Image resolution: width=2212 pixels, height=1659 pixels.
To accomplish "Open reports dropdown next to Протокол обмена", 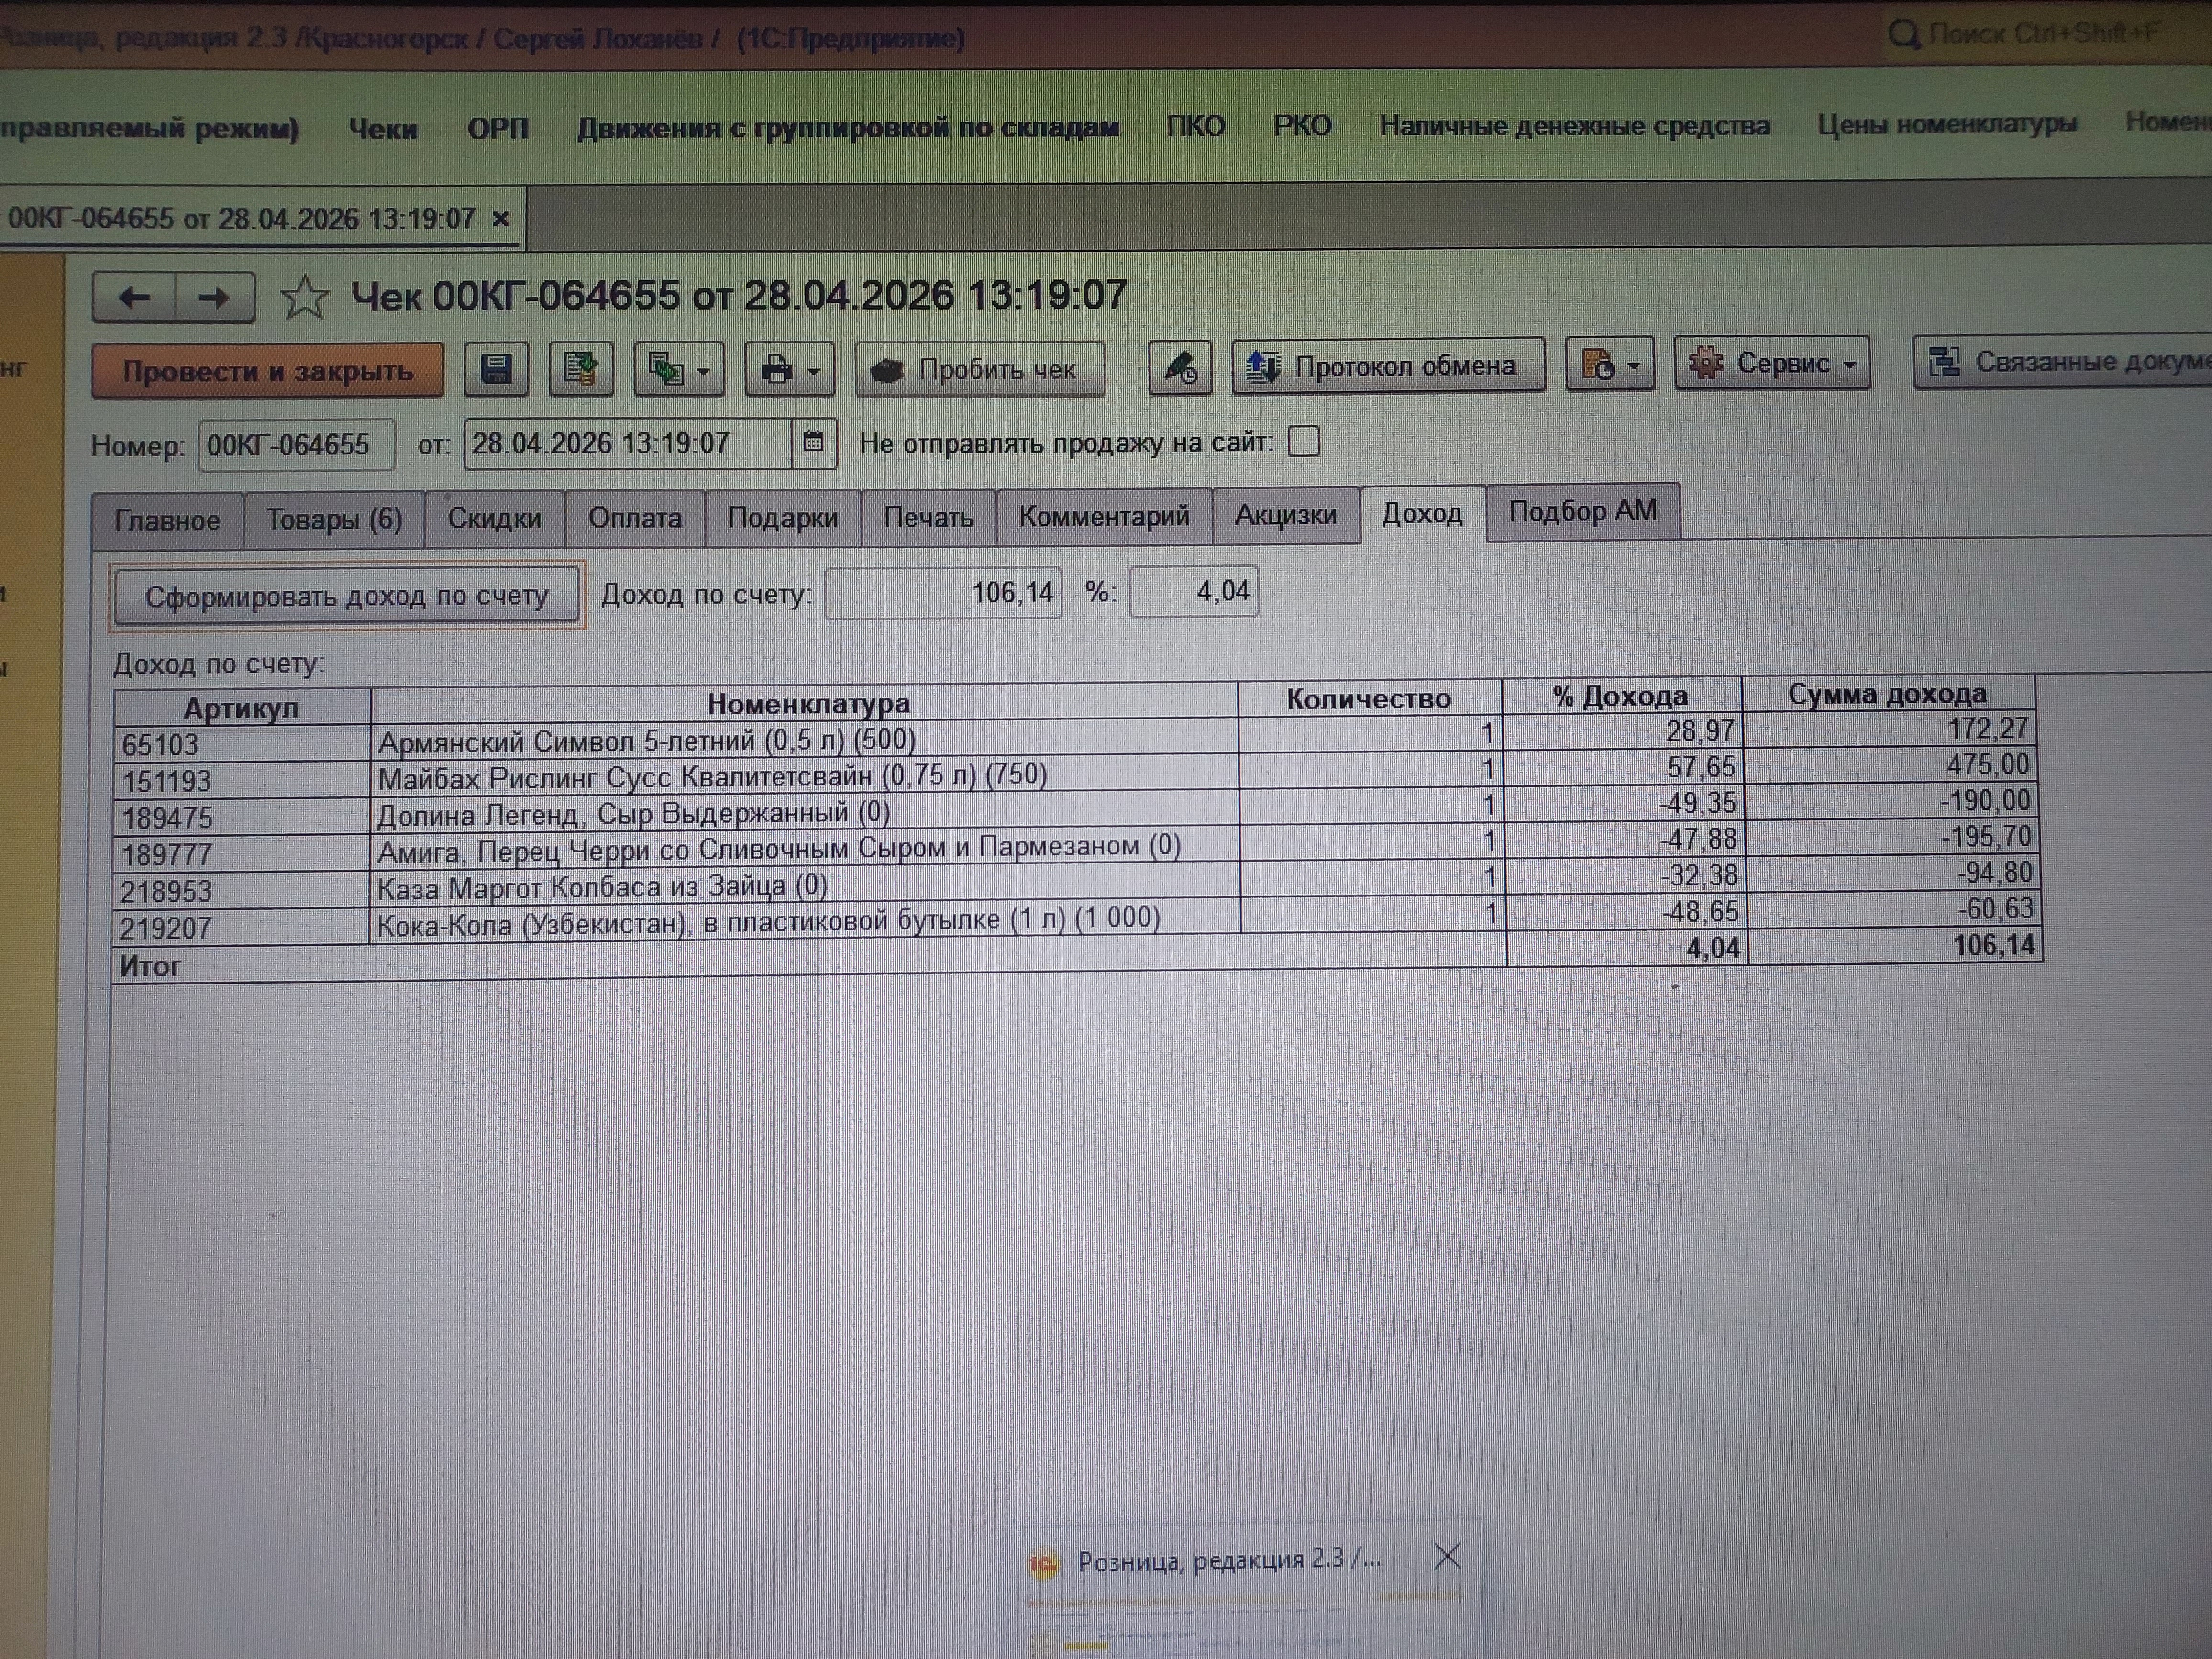I will pos(1608,365).
